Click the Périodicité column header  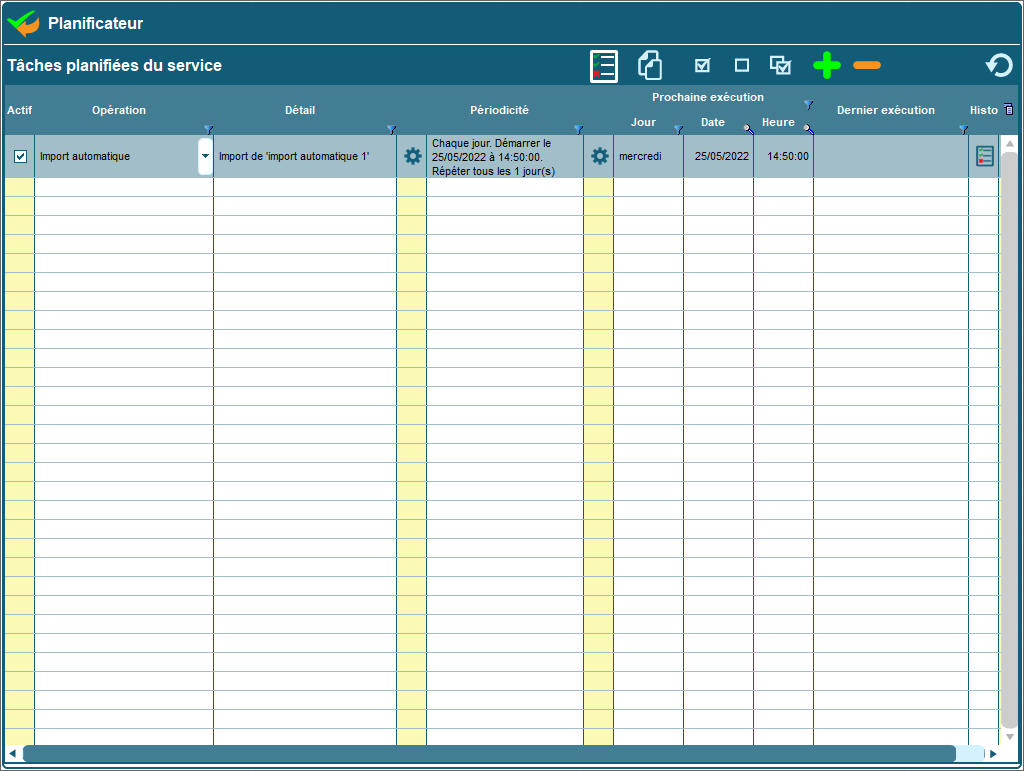(499, 110)
